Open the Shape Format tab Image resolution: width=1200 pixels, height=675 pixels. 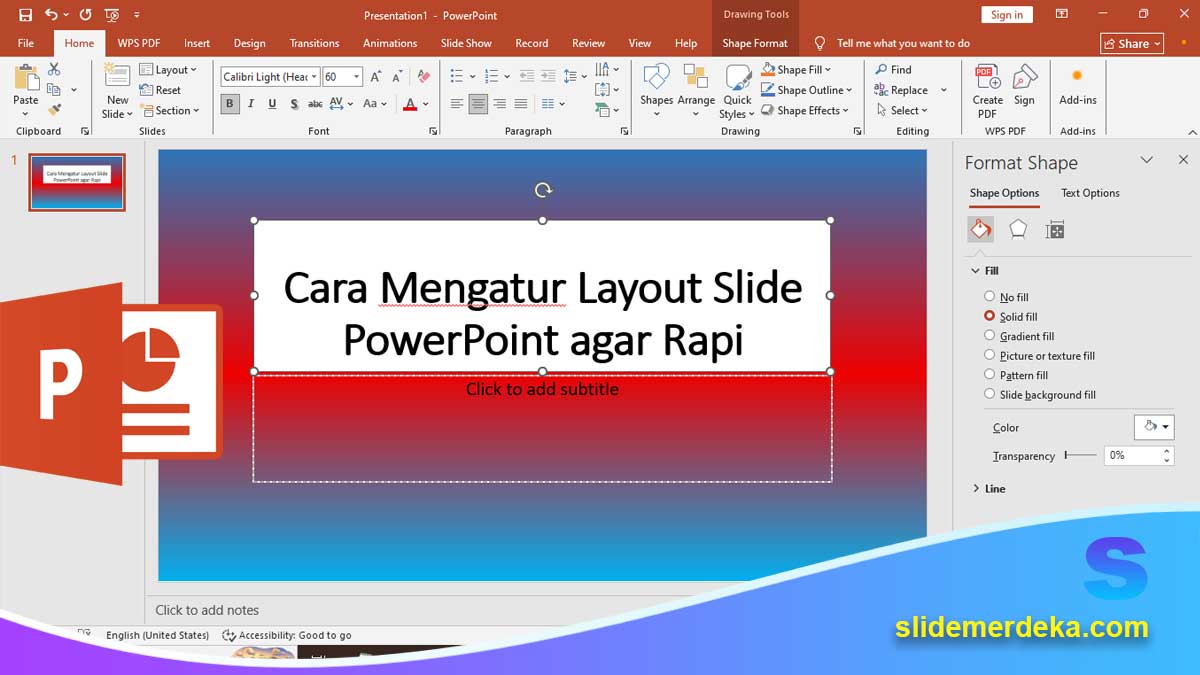755,43
